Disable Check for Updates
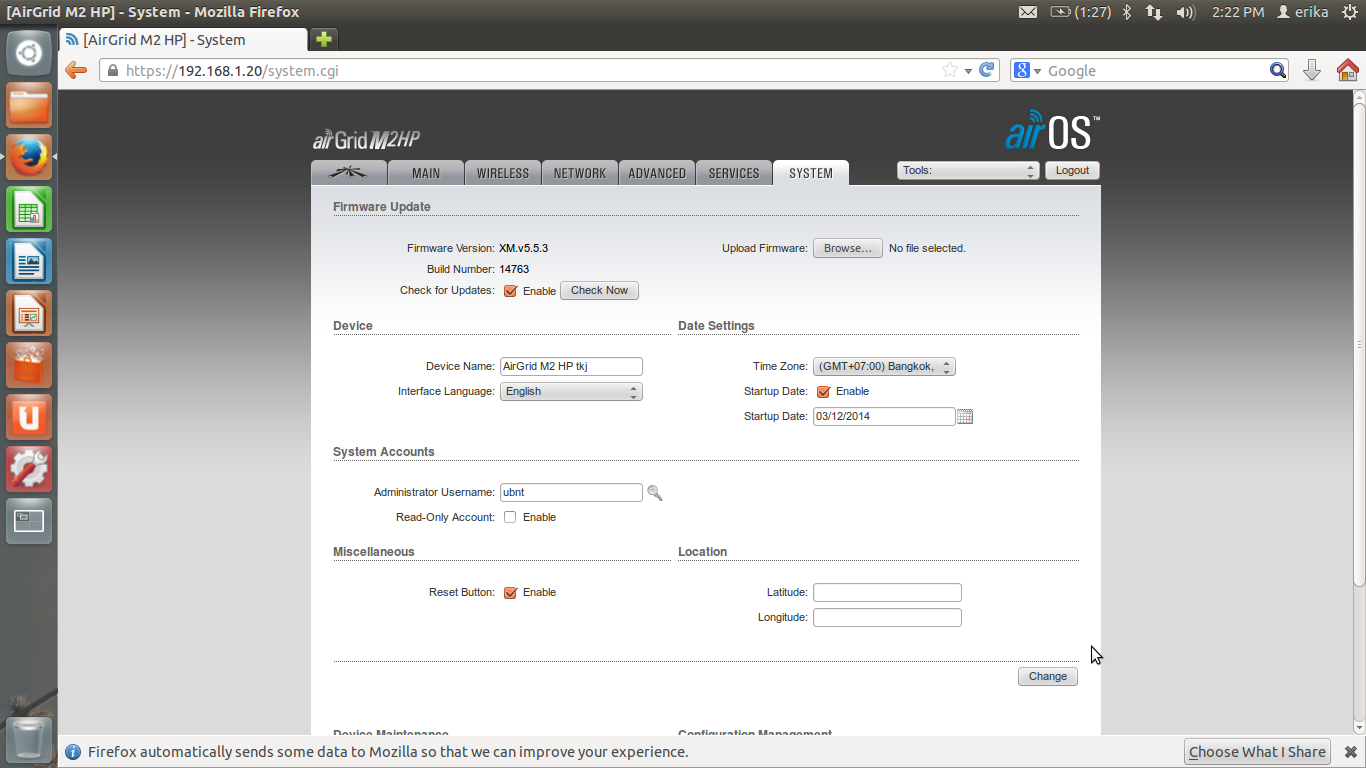 tap(511, 291)
